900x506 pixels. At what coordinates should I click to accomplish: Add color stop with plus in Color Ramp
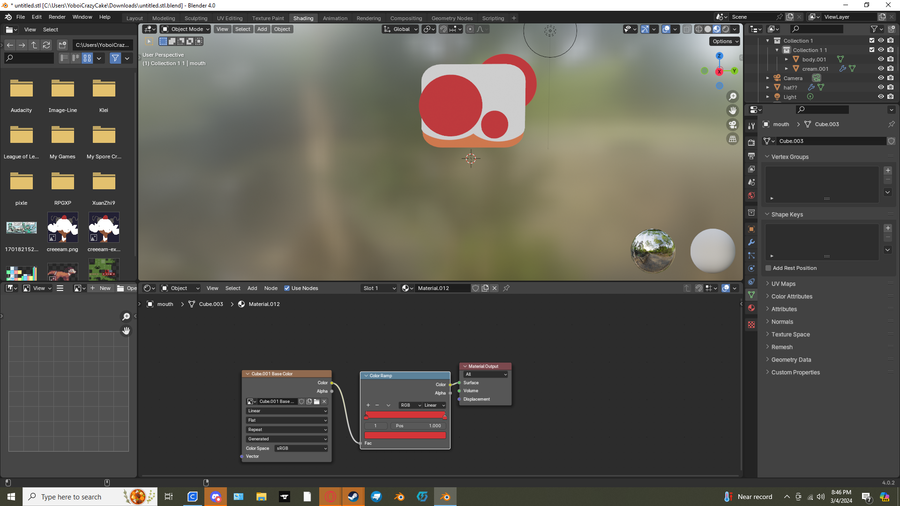368,405
